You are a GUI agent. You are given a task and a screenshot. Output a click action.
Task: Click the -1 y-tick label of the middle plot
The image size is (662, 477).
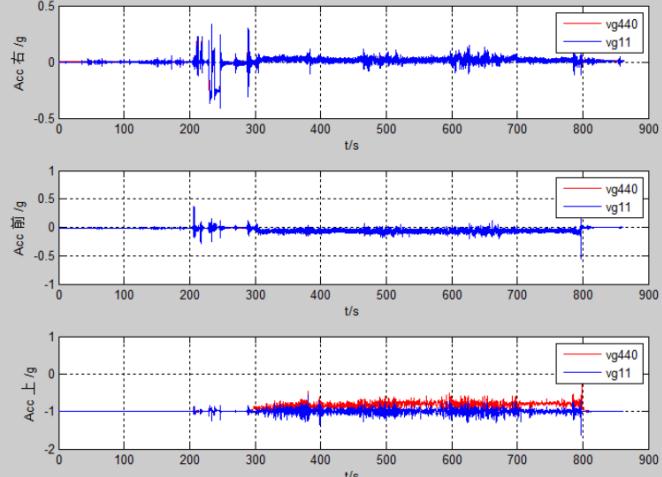[x=49, y=284]
